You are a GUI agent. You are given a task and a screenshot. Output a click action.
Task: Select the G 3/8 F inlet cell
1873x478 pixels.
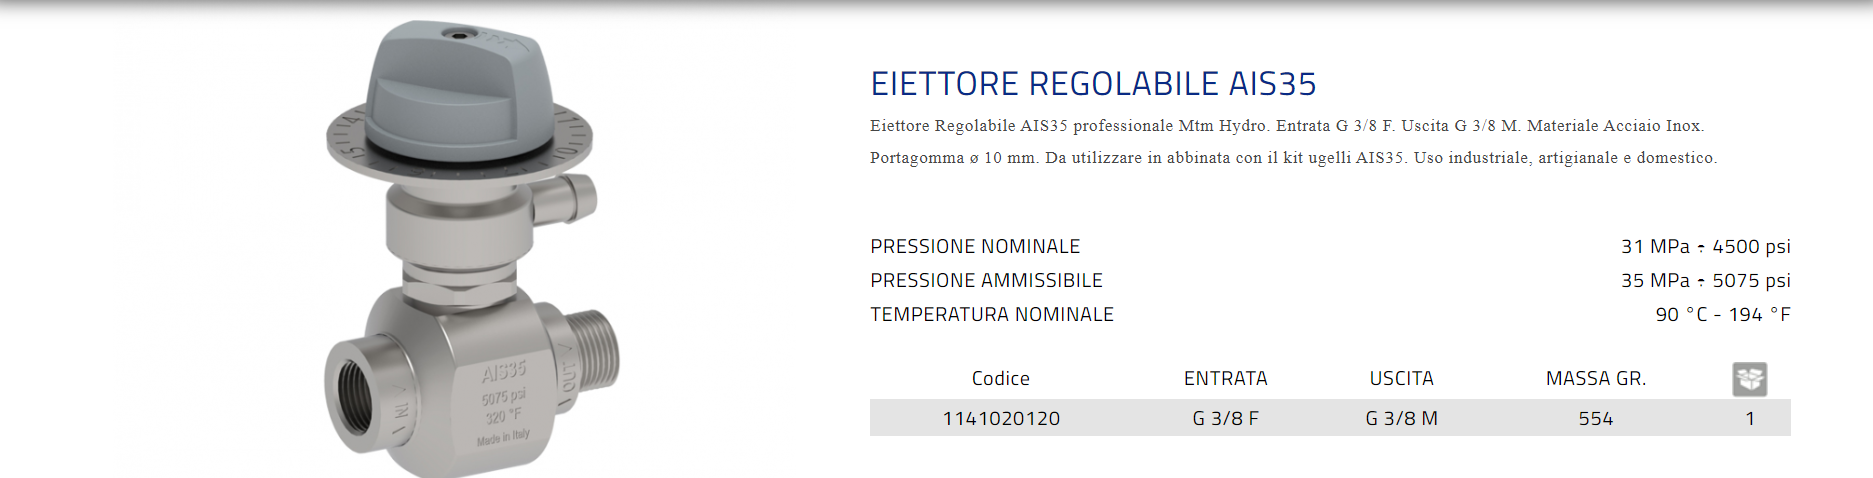[x=1225, y=419]
